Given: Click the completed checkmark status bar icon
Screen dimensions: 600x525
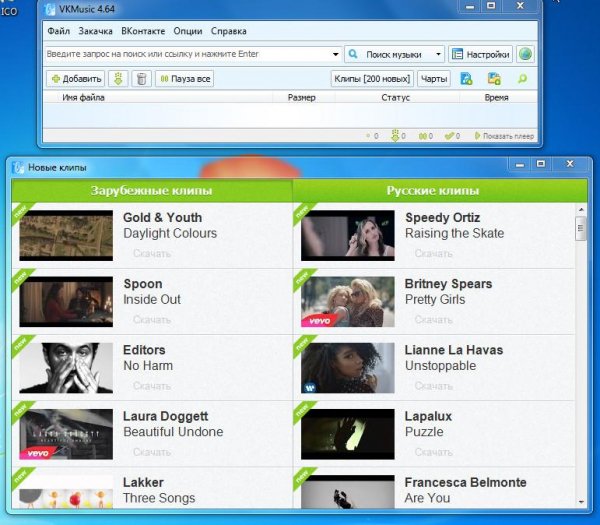Looking at the screenshot, I should click(452, 136).
